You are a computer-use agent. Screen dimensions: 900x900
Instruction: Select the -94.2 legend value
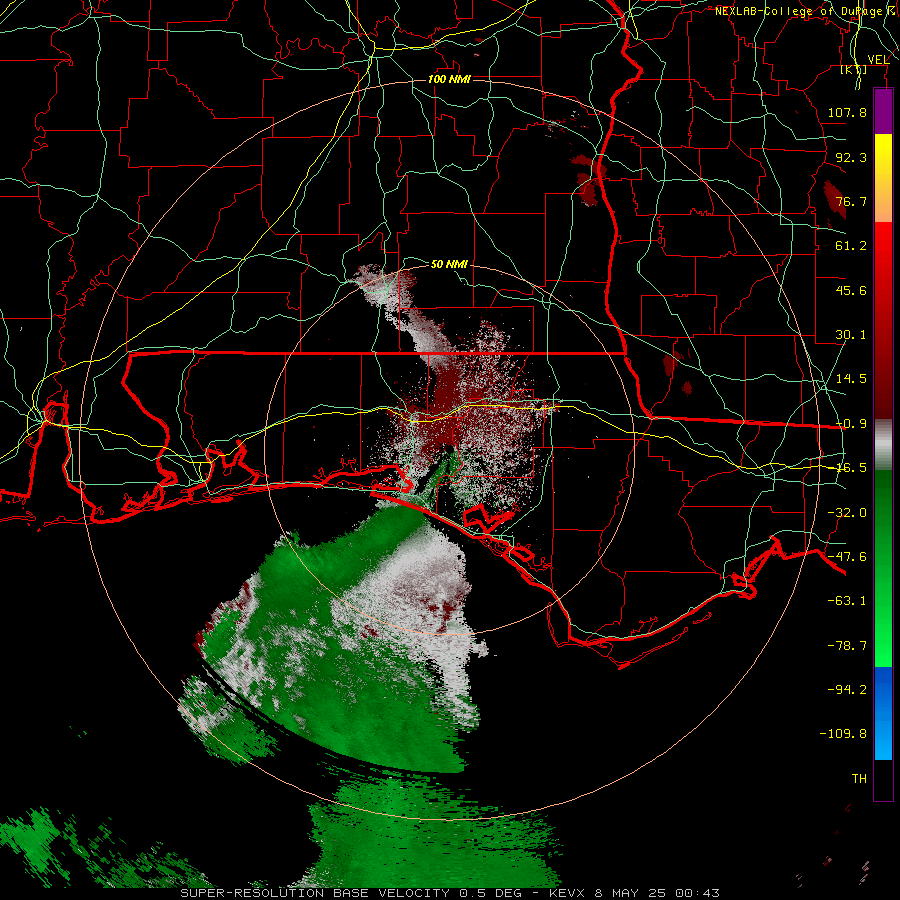847,690
